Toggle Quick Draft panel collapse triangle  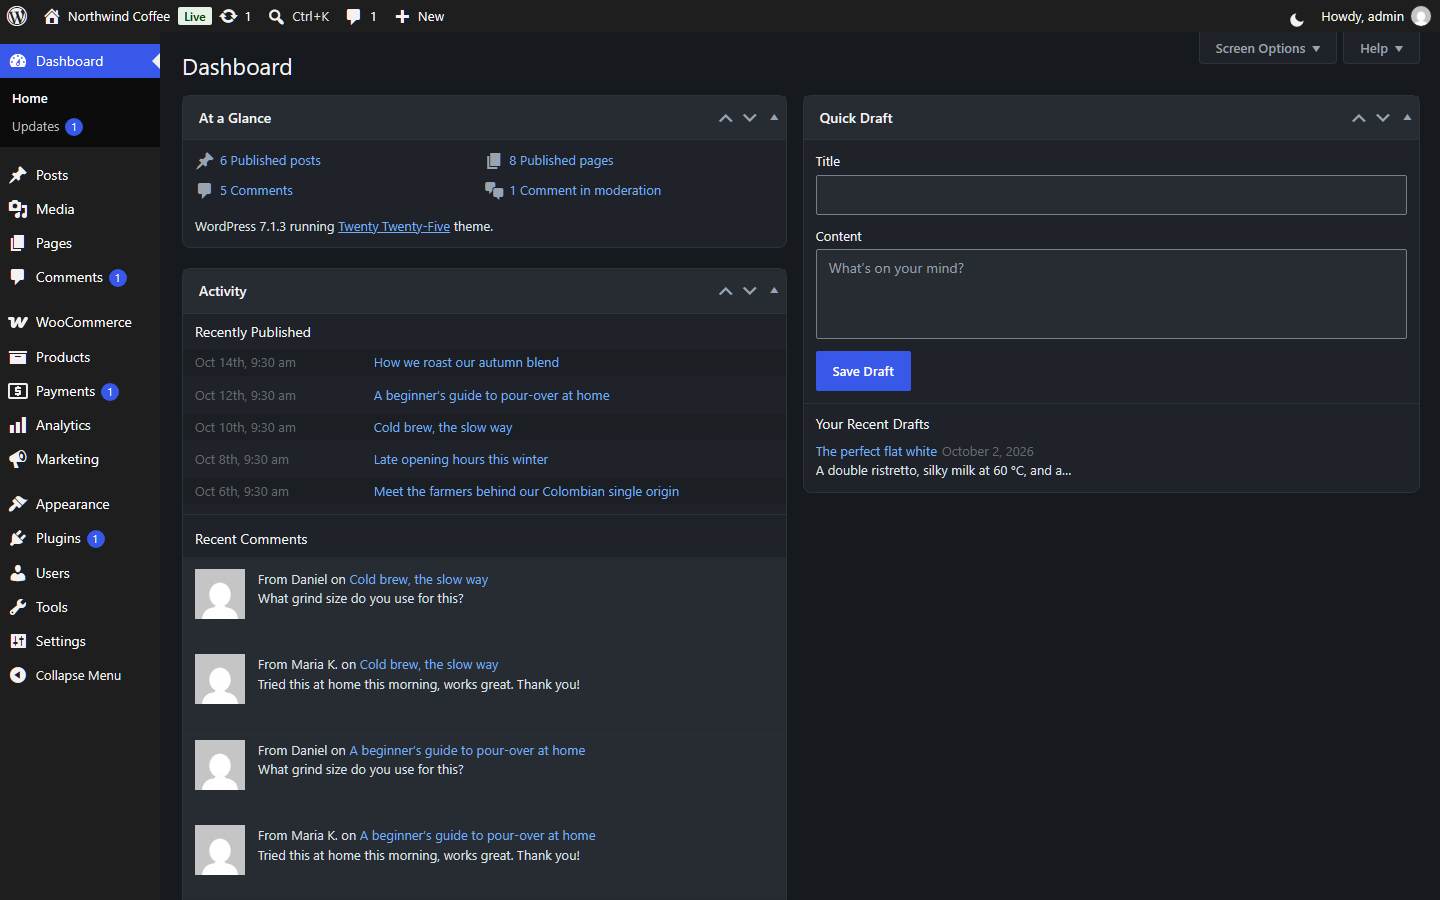(x=1407, y=118)
